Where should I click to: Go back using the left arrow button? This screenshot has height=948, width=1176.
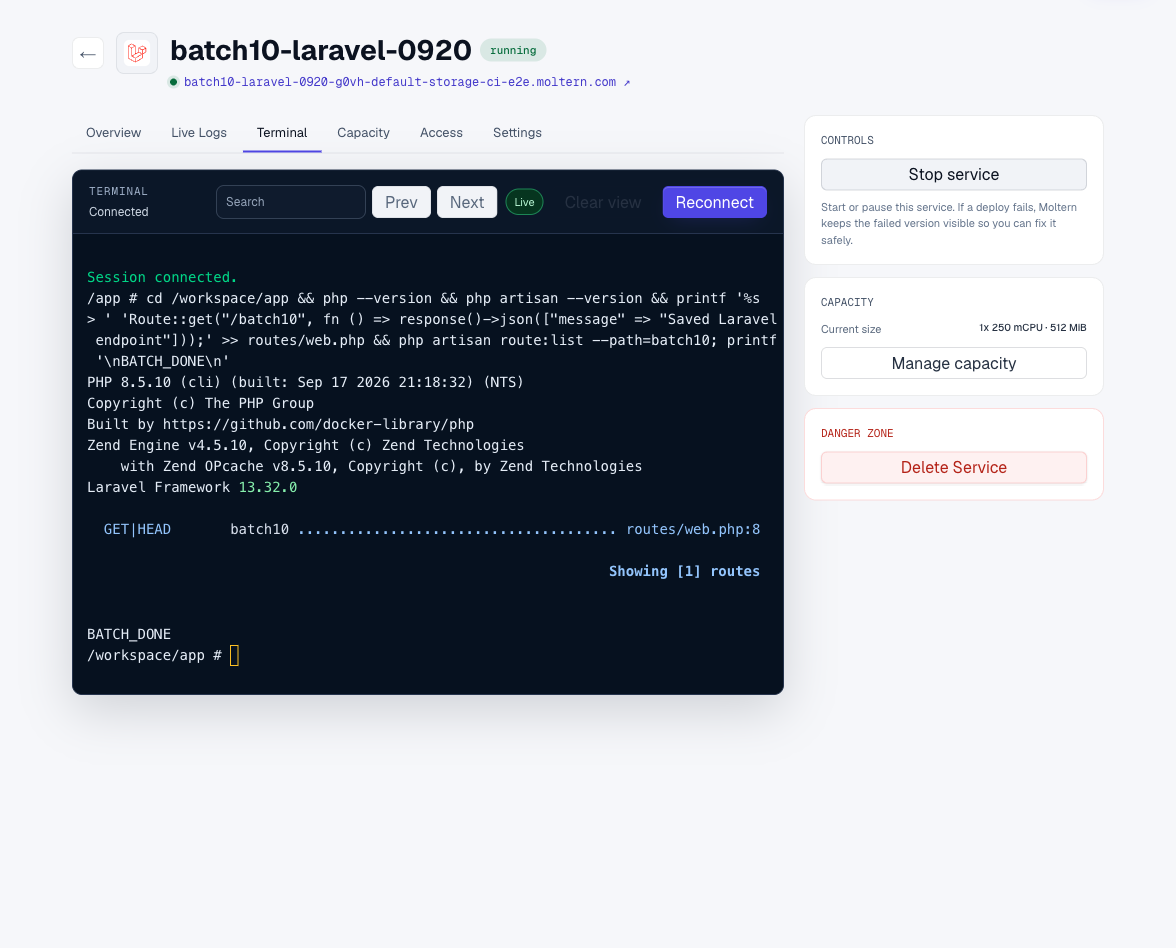(88, 53)
